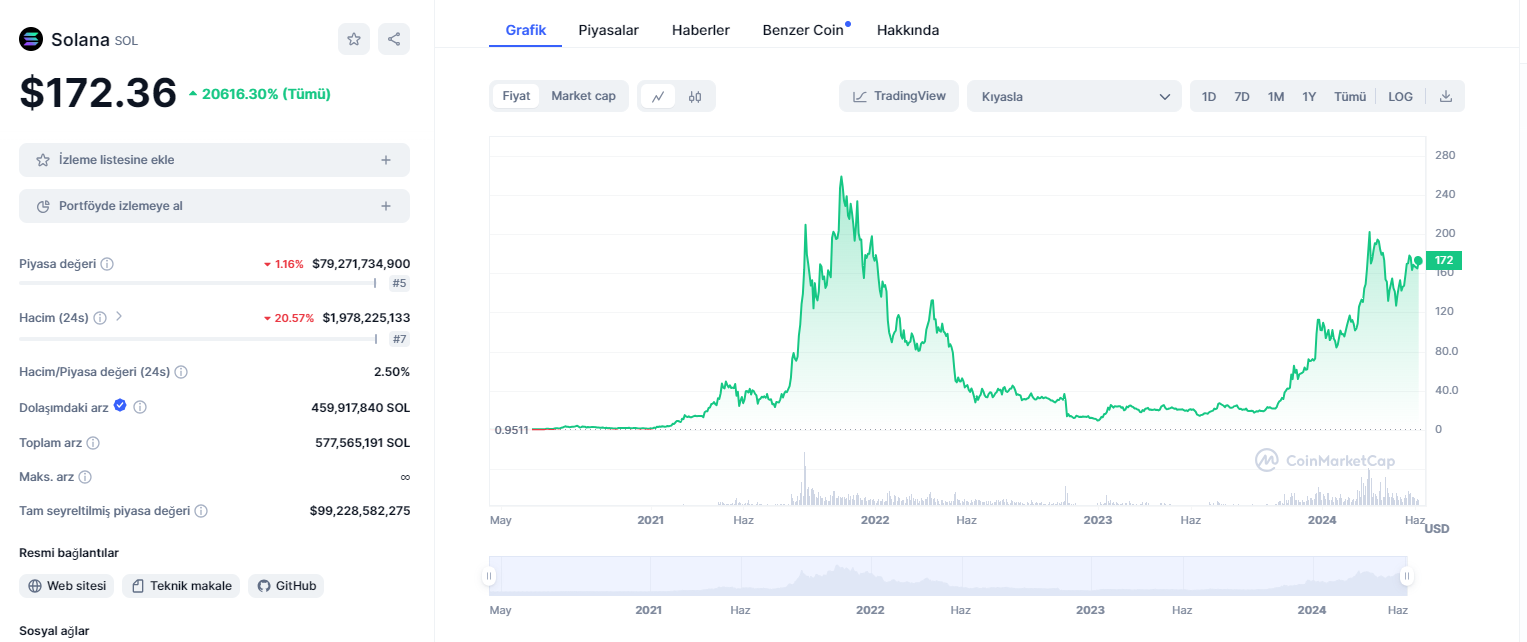Download chart data icon
1527x642 pixels.
(x=1445, y=96)
